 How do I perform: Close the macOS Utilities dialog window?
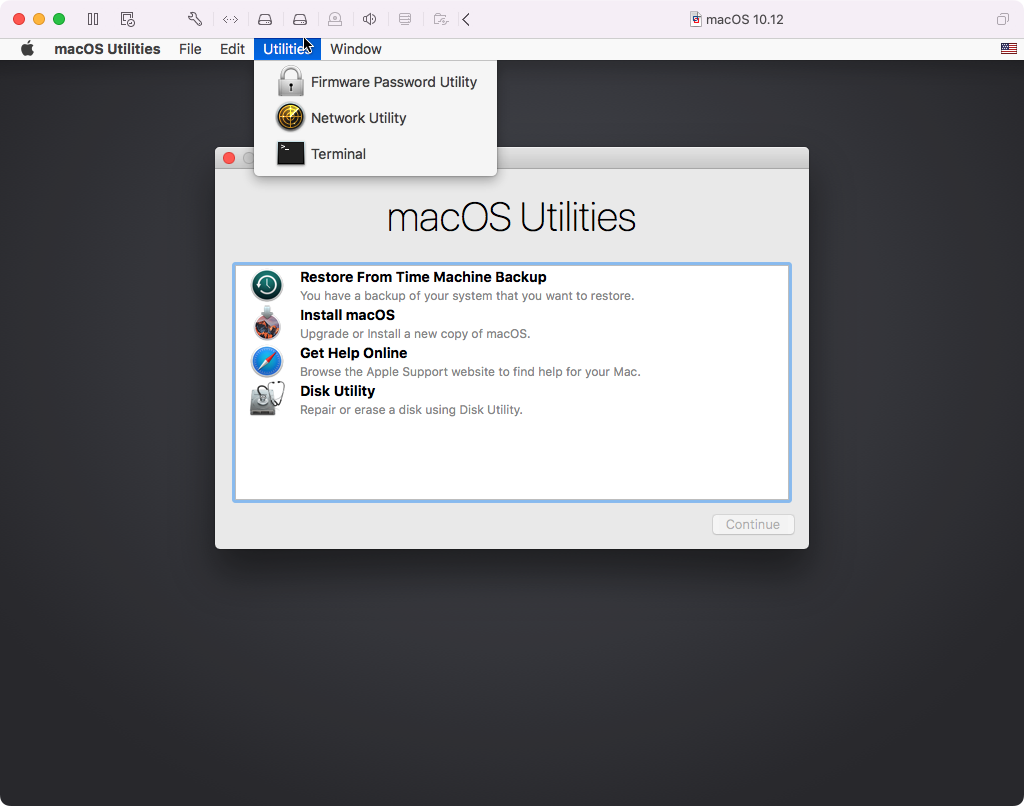click(229, 158)
